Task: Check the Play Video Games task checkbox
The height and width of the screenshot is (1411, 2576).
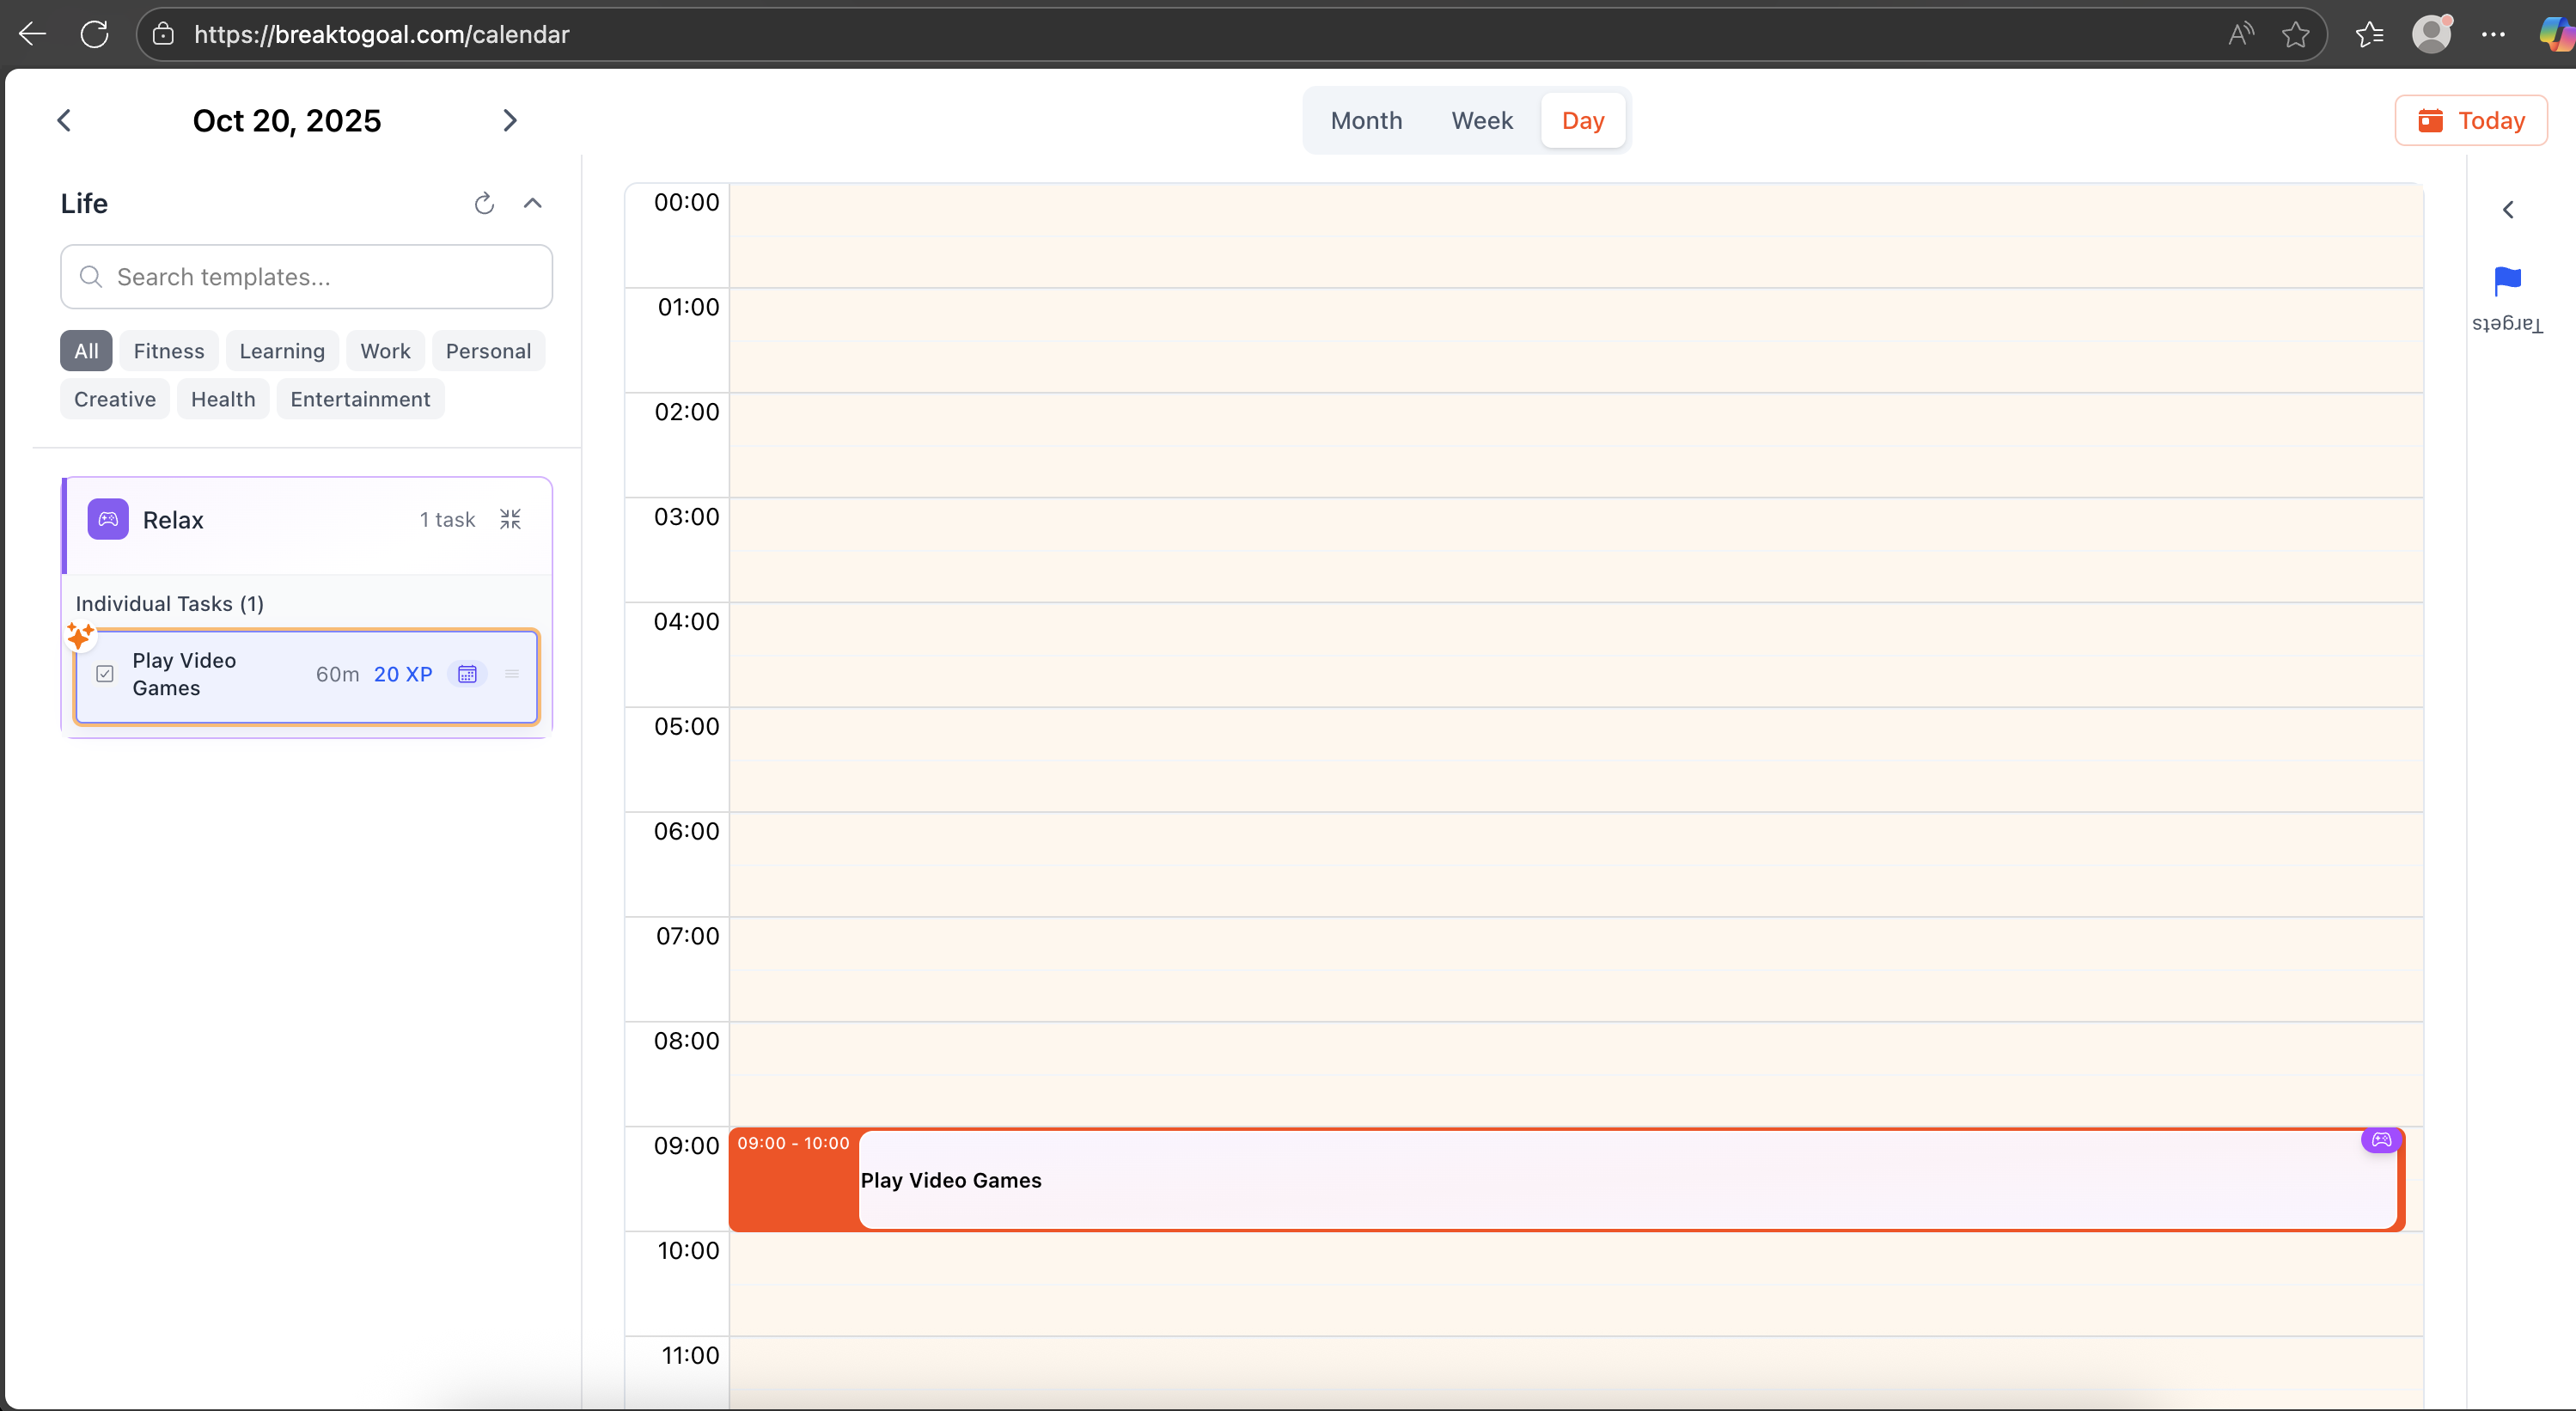Action: pos(105,674)
